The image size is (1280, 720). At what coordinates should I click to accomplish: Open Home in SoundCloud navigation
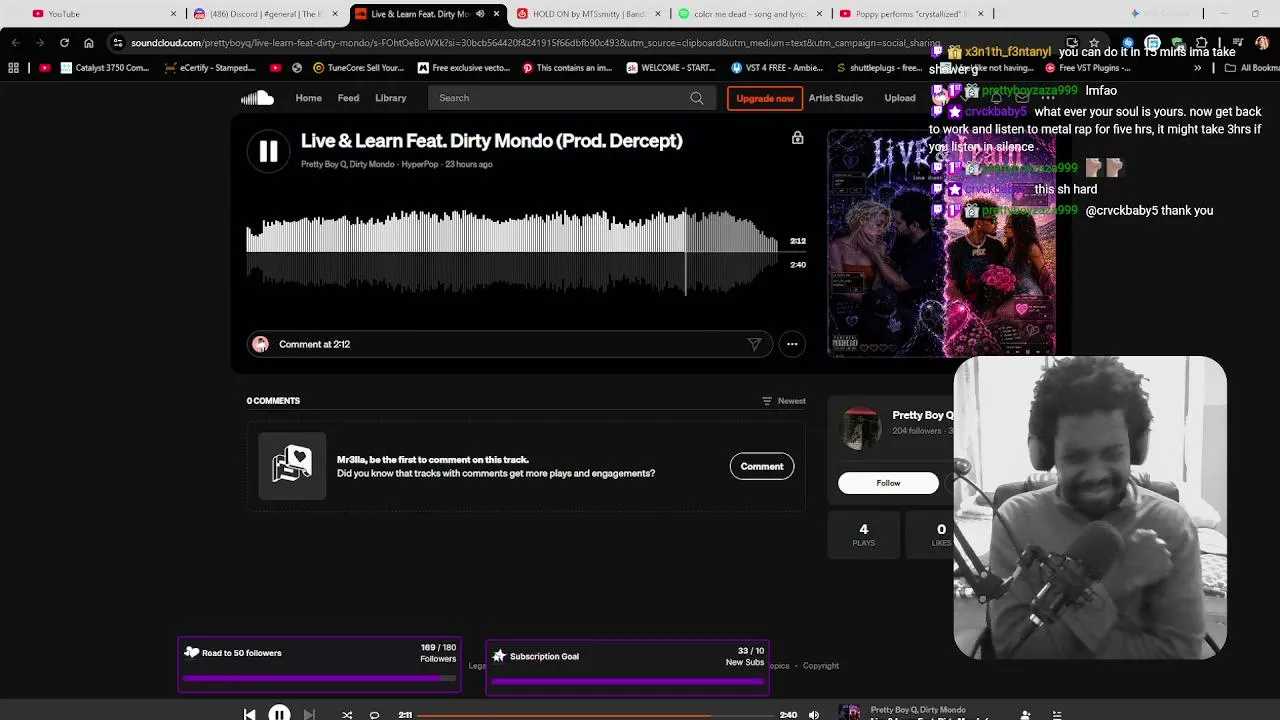(308, 98)
